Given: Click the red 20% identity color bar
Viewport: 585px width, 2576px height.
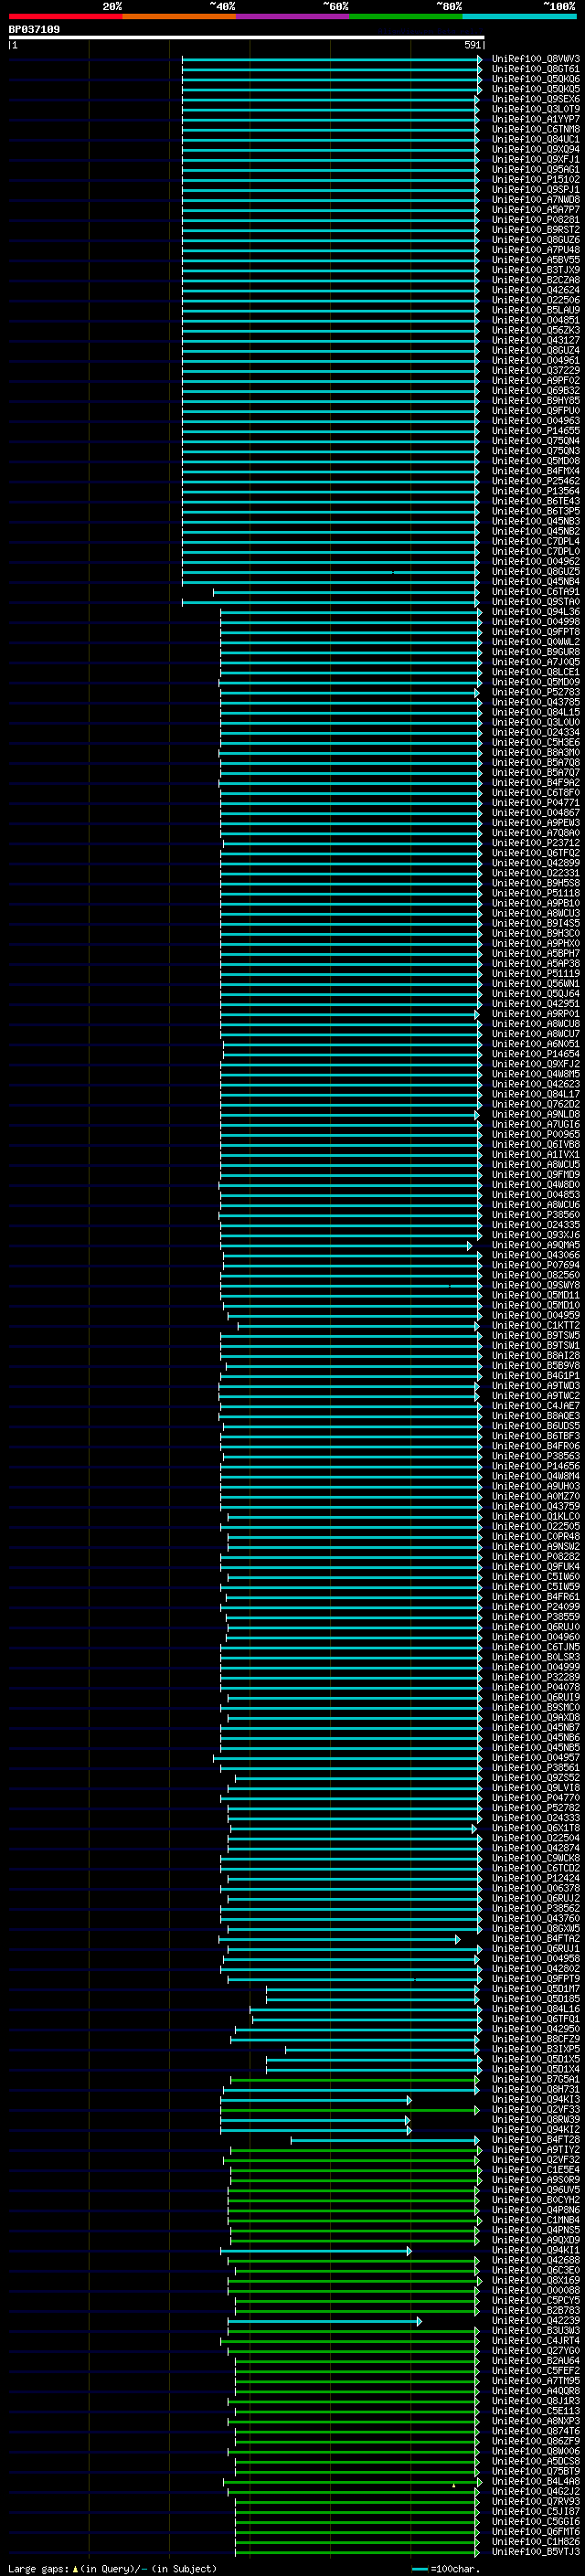Looking at the screenshot, I should (66, 16).
